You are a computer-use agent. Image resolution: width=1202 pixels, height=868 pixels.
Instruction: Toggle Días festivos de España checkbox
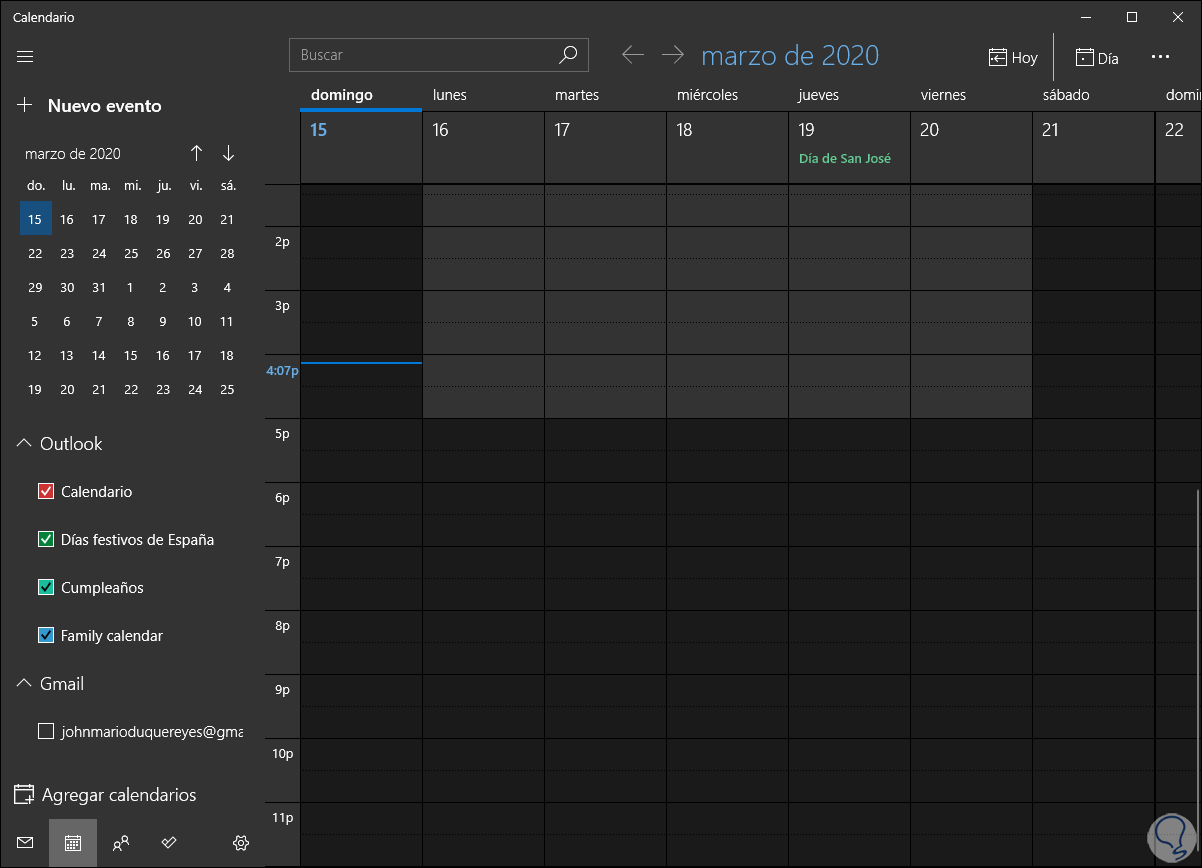click(45, 540)
